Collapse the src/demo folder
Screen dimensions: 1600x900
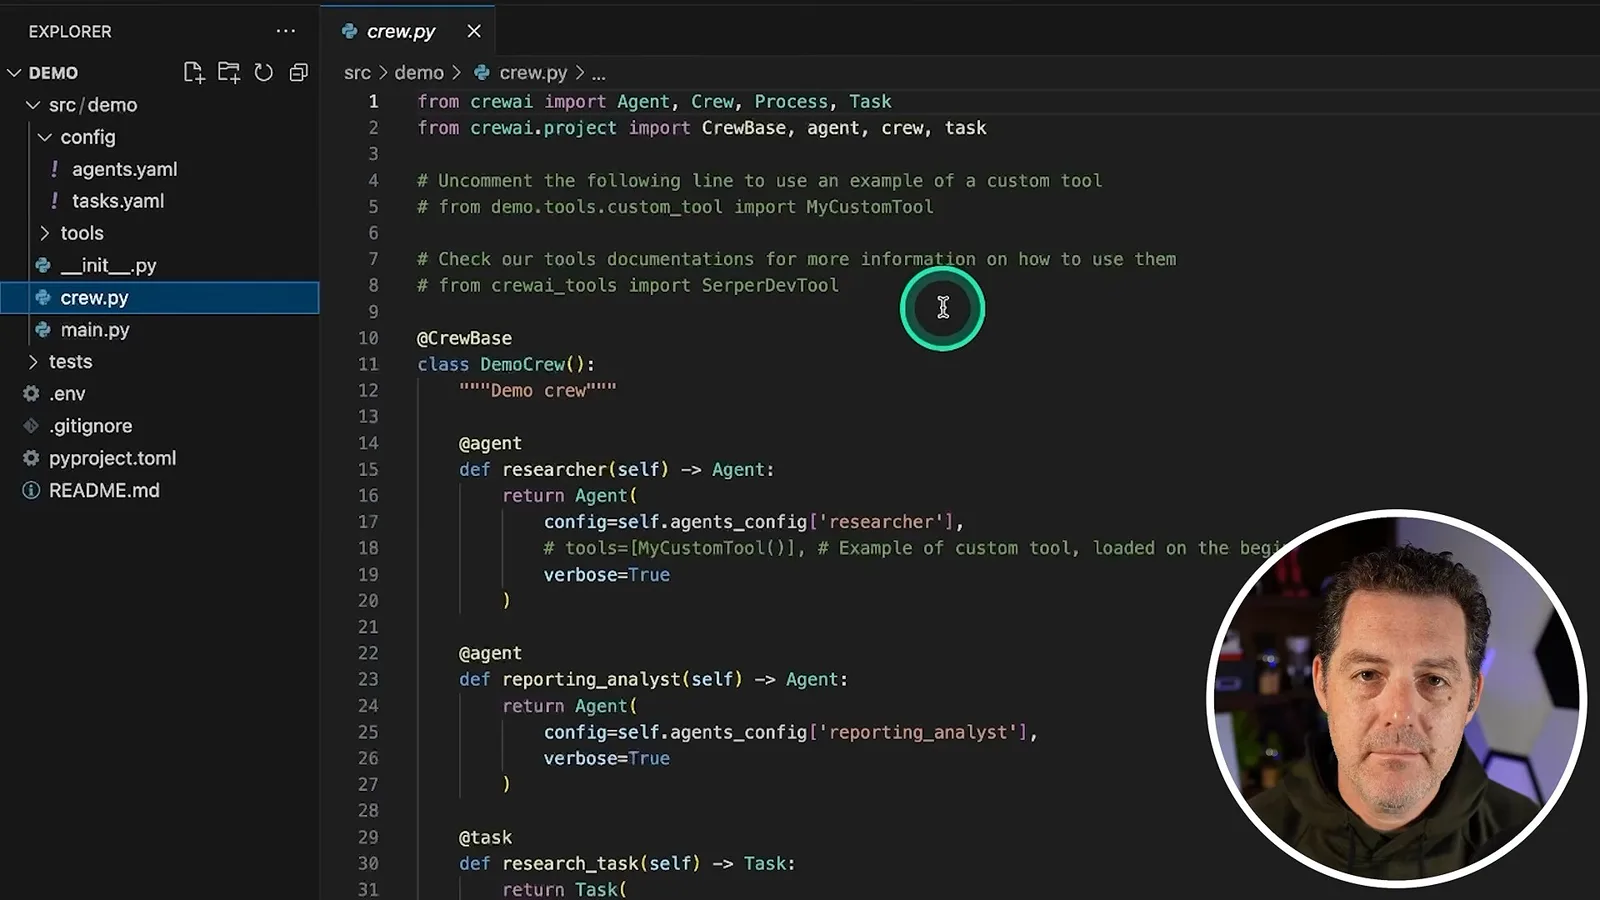(x=33, y=105)
